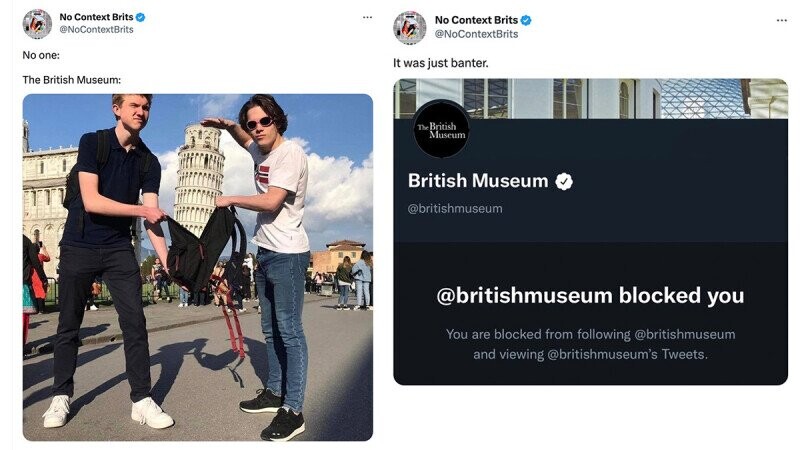Screen dimensions: 800x450
Task: Open the Leaning Tower of Pisa photo
Action: pos(197,267)
